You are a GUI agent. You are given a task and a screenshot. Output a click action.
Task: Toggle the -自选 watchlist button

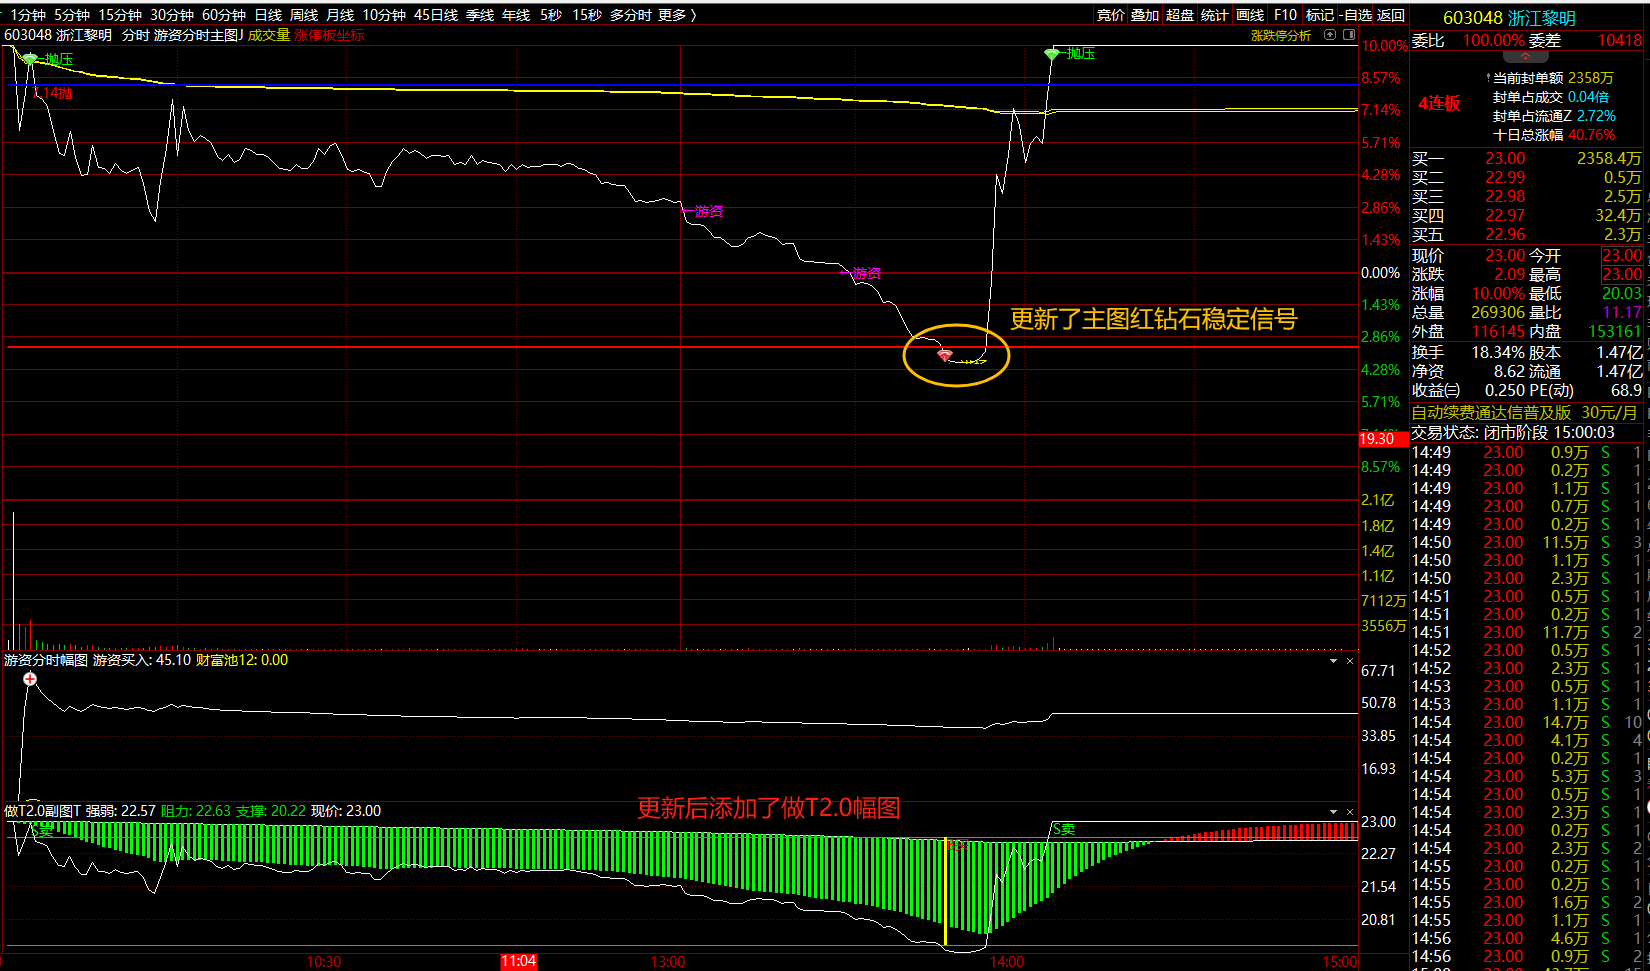[x=1355, y=15]
